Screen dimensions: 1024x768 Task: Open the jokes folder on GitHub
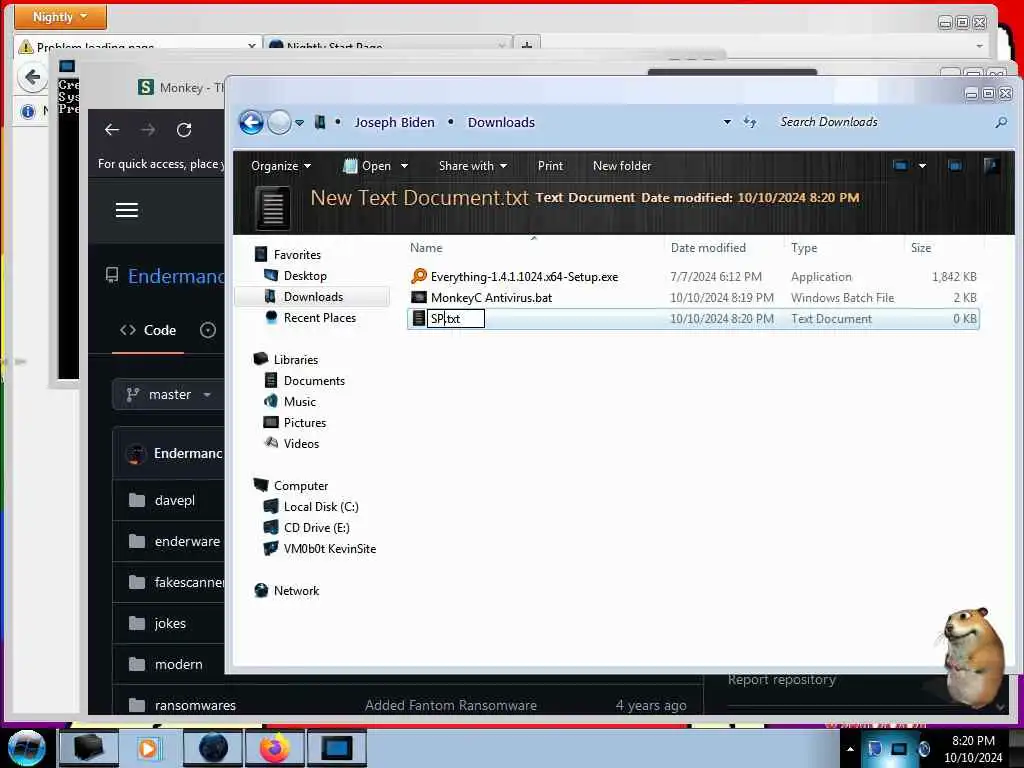(x=170, y=624)
